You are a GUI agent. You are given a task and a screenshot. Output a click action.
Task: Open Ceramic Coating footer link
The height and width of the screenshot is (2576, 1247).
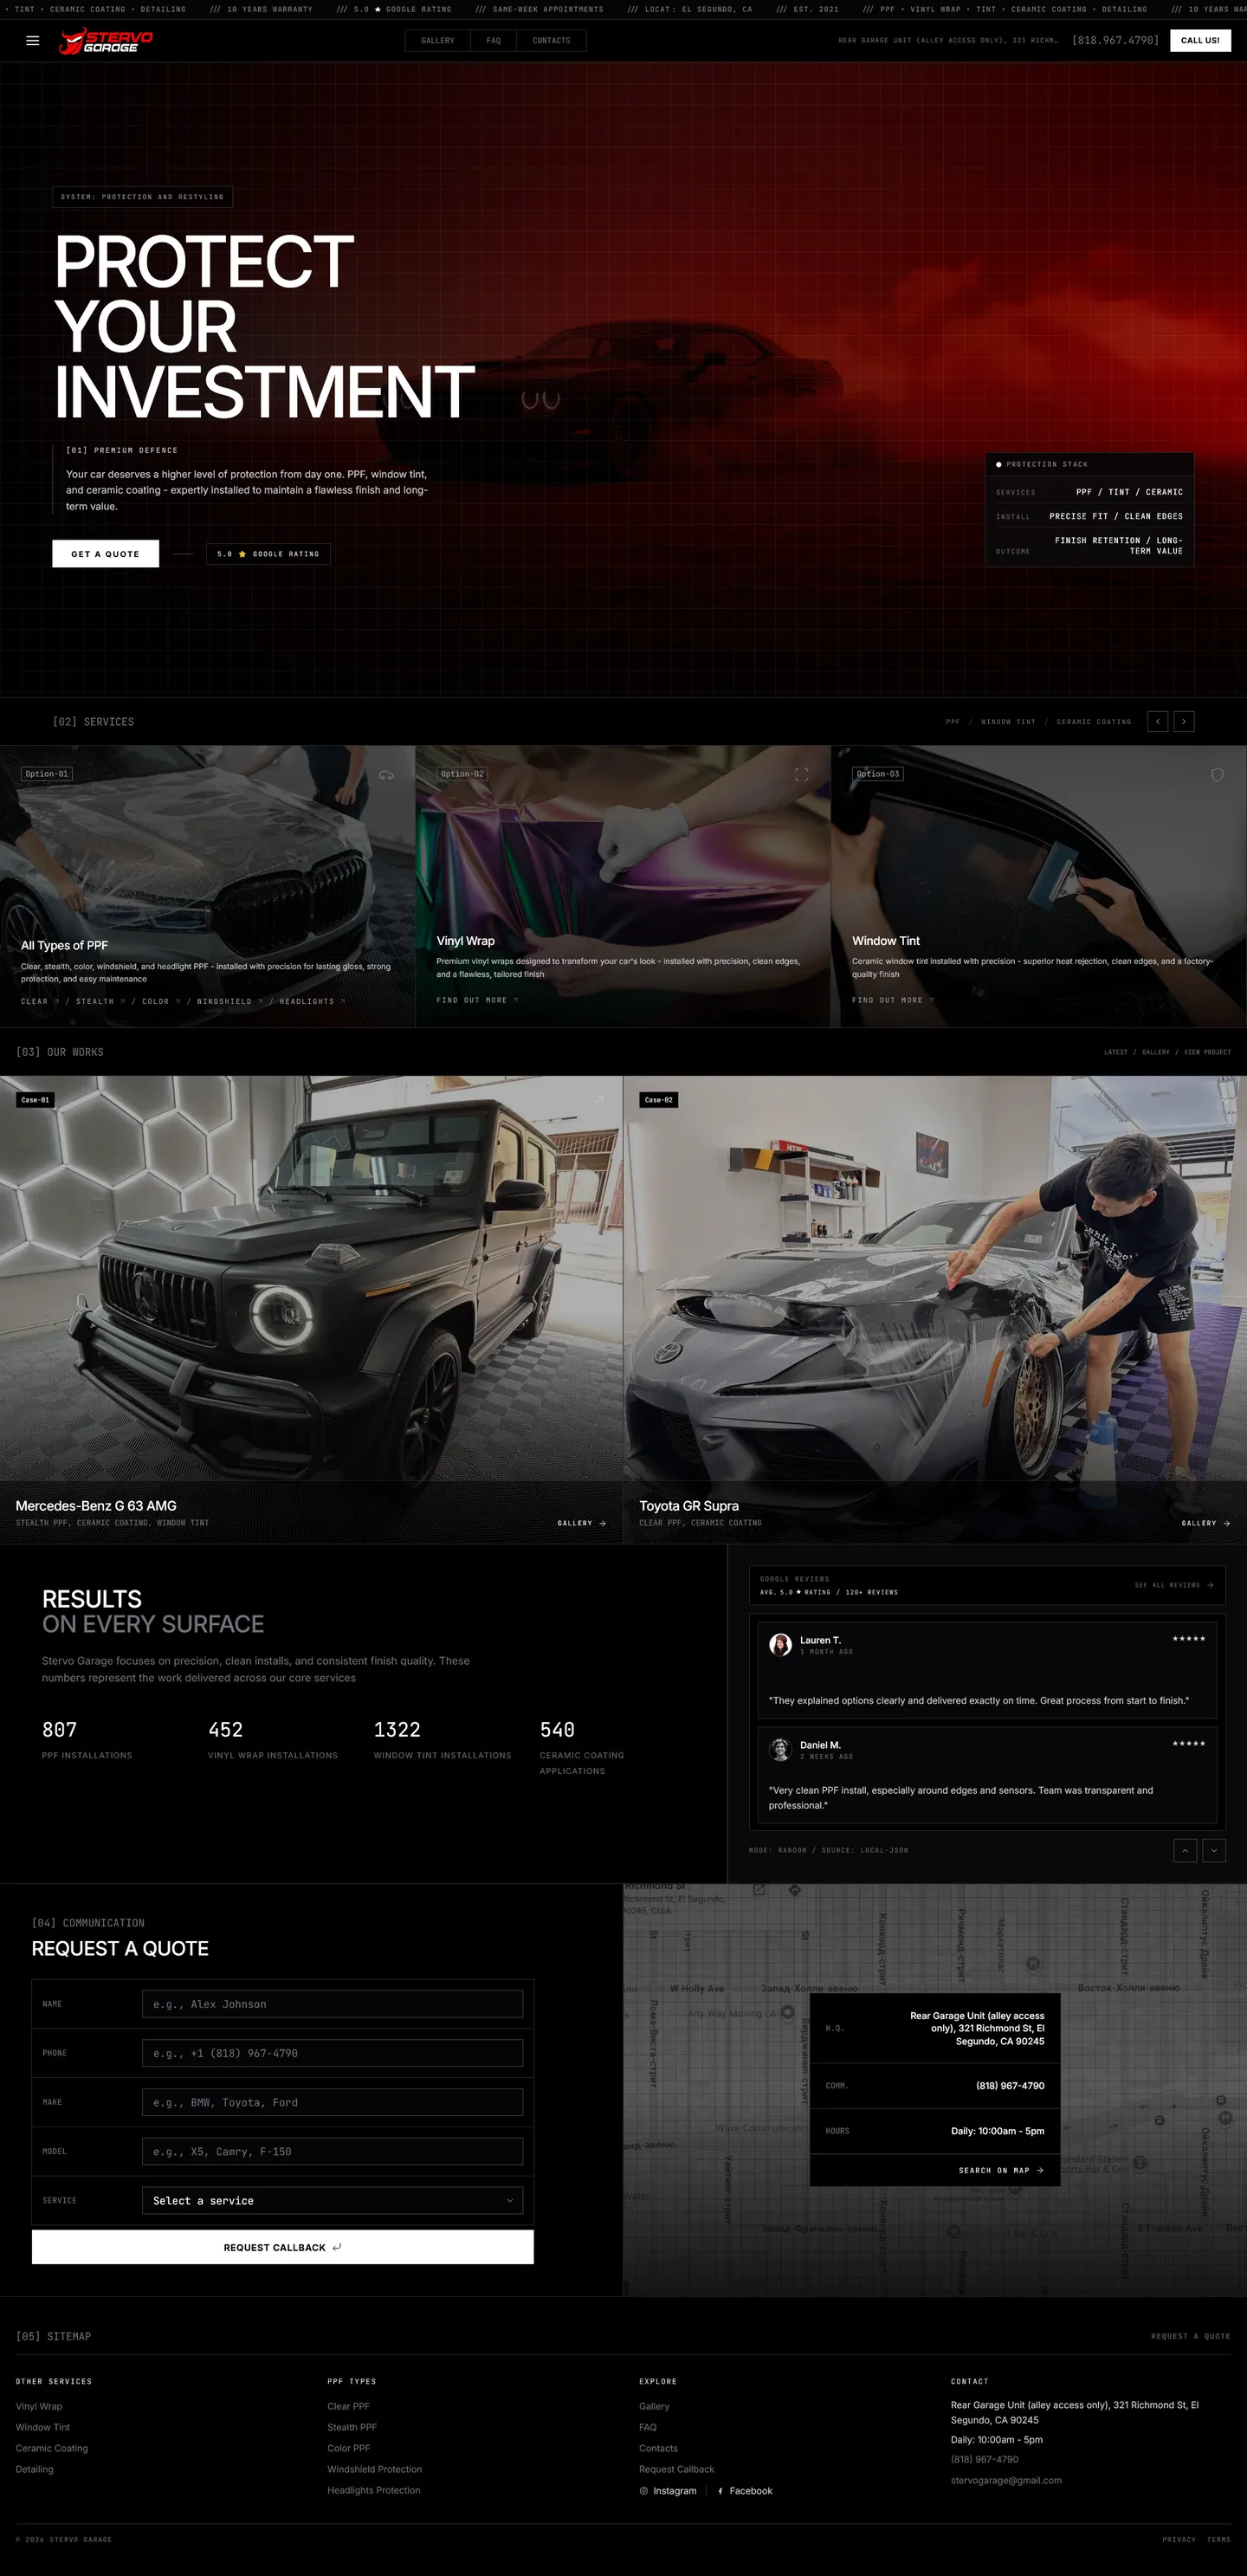point(52,2448)
